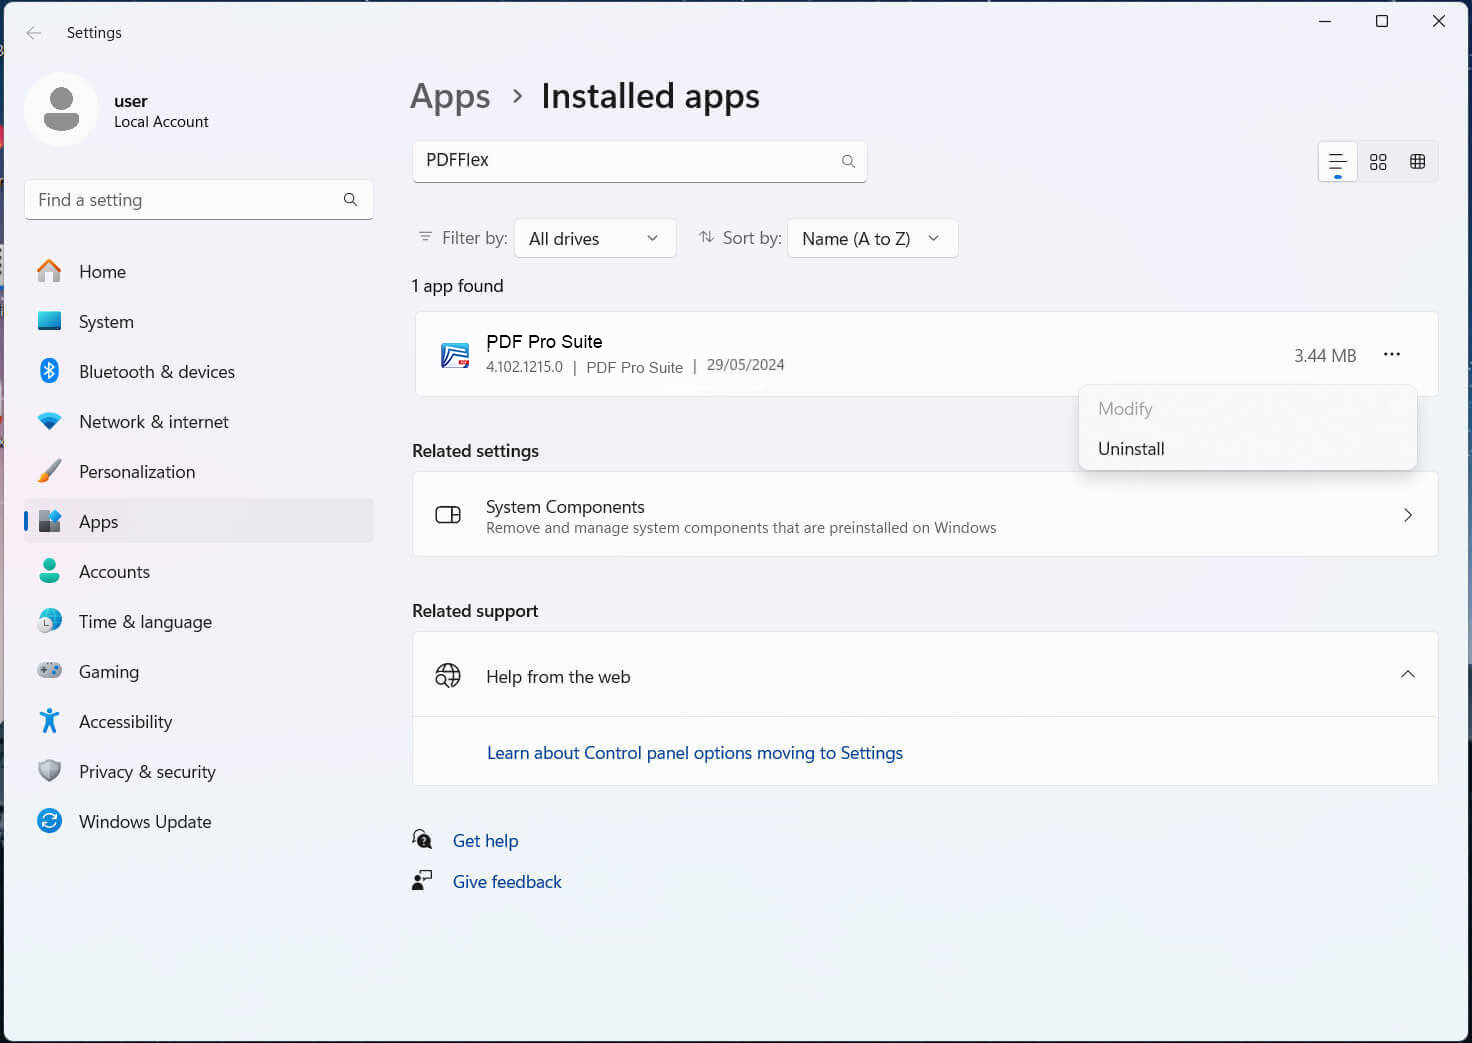Click the version number 4.102.1215.0

pos(524,367)
